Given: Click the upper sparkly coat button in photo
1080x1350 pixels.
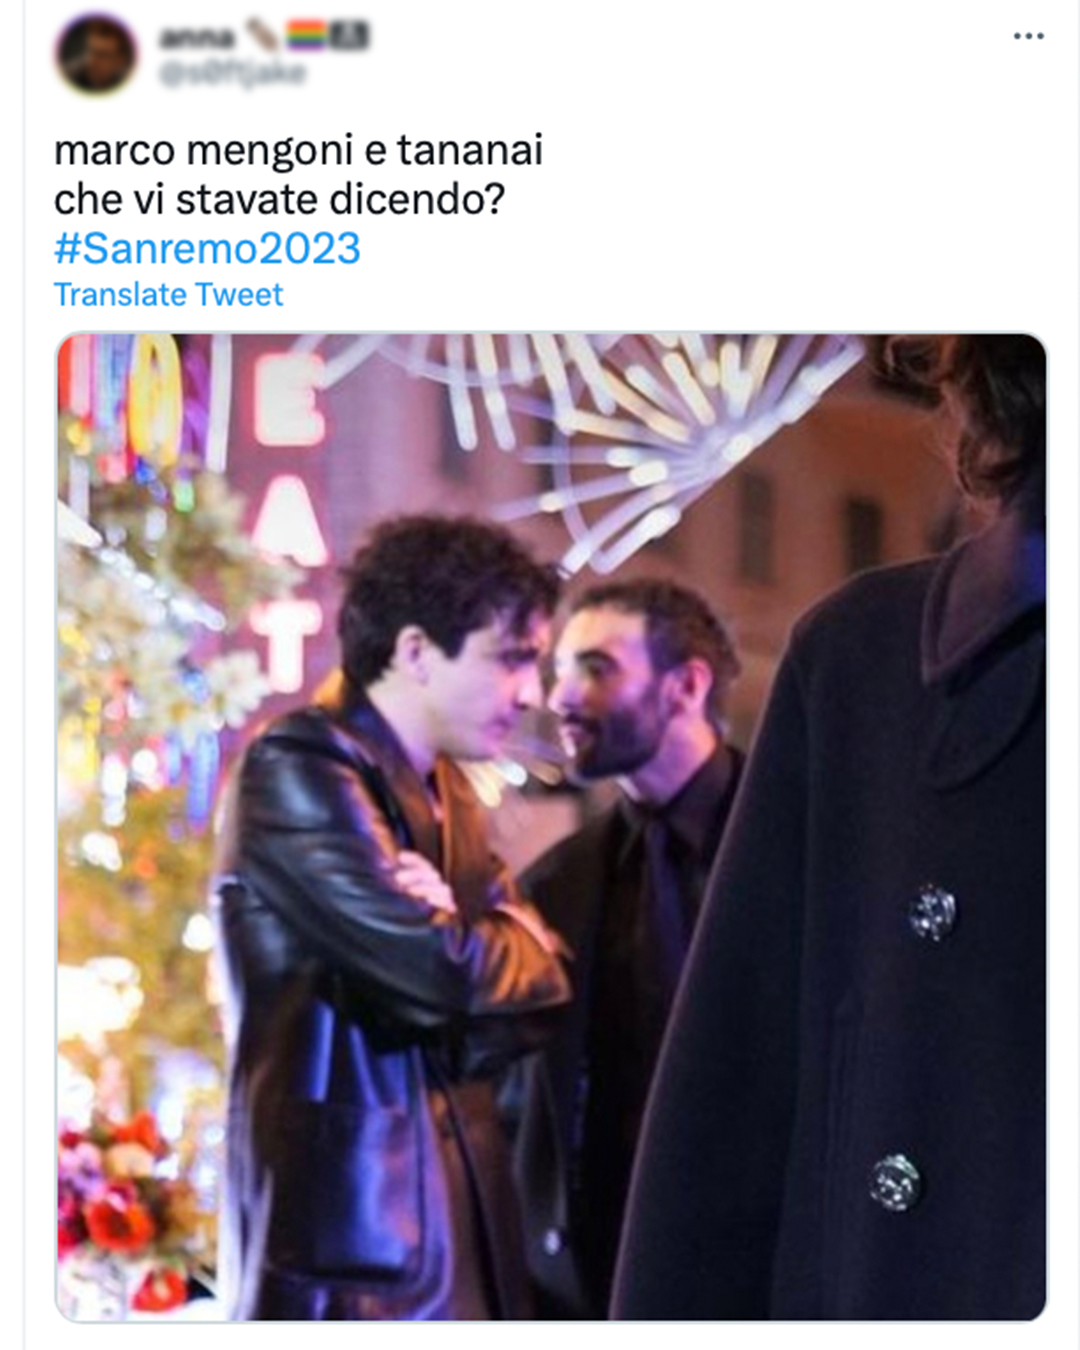Looking at the screenshot, I should pyautogui.click(x=932, y=913).
